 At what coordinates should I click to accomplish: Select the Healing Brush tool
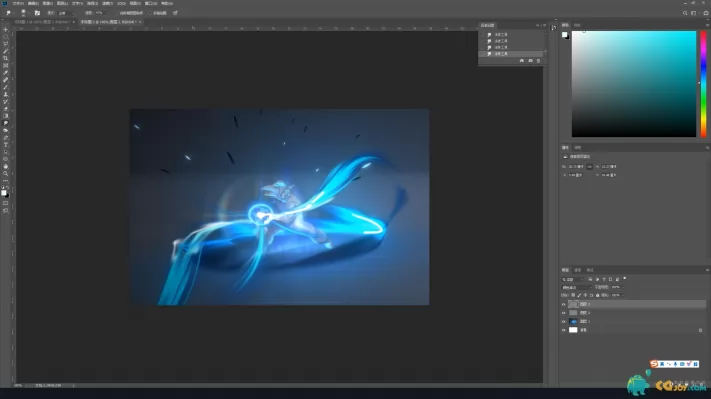pyautogui.click(x=5, y=80)
